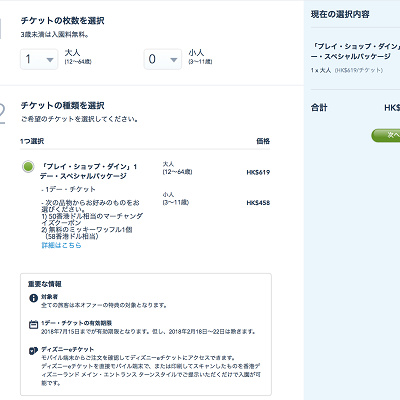Viewport: 400px width, 400px height.
Task: Click the チケットの種類を選択 heading
Action: [x=63, y=106]
